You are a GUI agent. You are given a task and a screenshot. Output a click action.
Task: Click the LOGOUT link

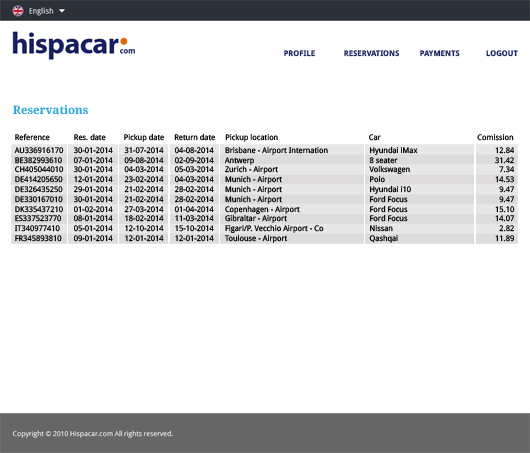[x=502, y=53]
